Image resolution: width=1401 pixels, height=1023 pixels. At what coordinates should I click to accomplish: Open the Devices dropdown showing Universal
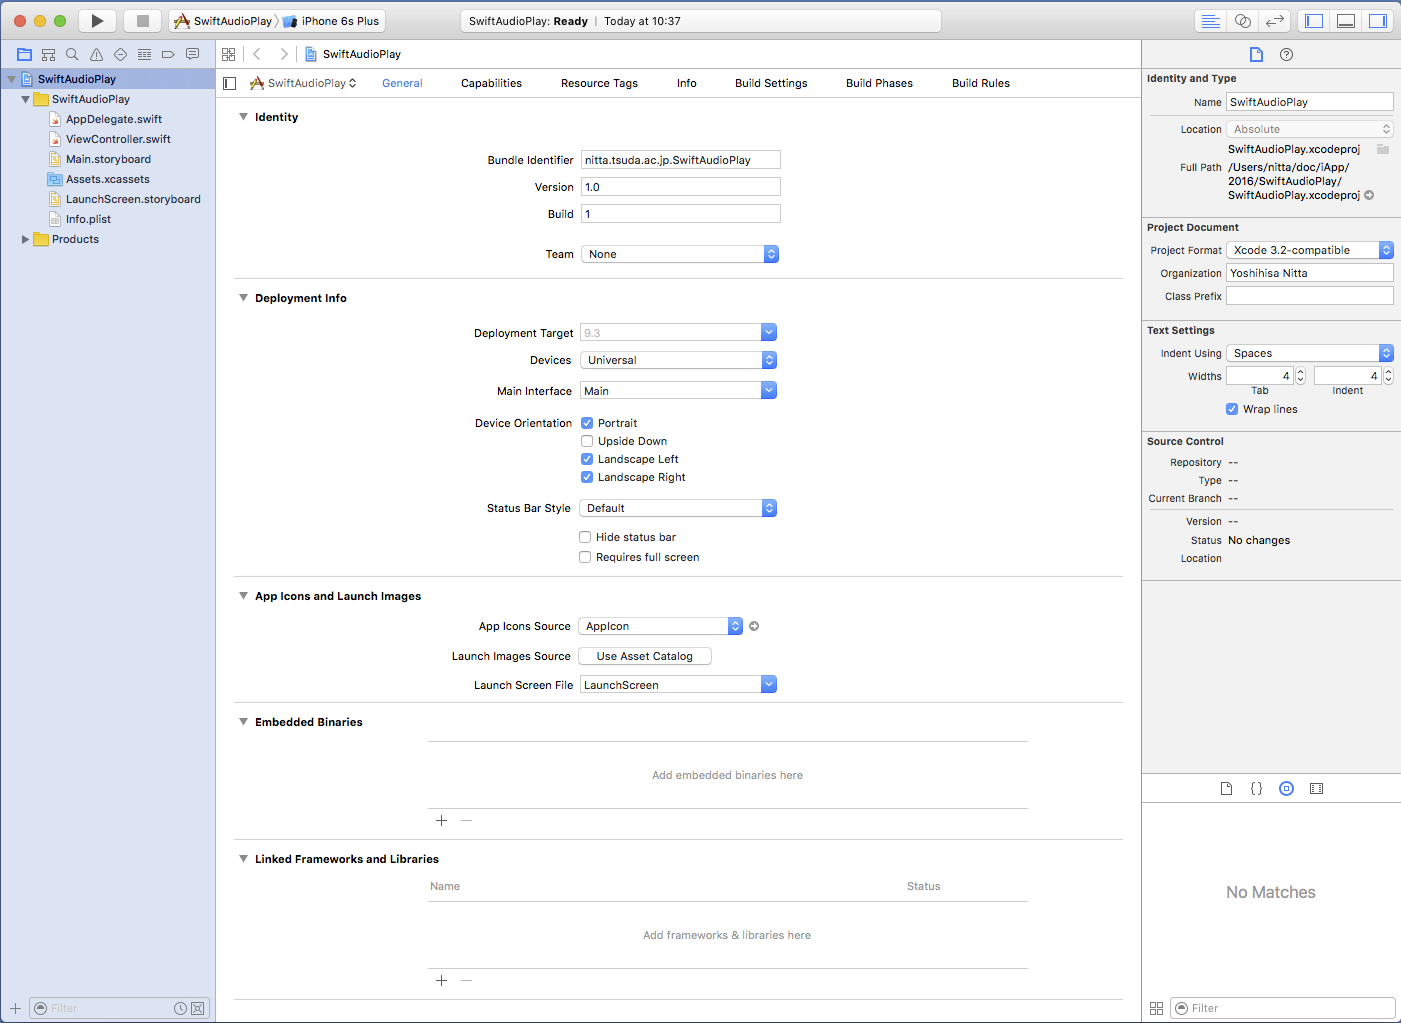(x=678, y=360)
